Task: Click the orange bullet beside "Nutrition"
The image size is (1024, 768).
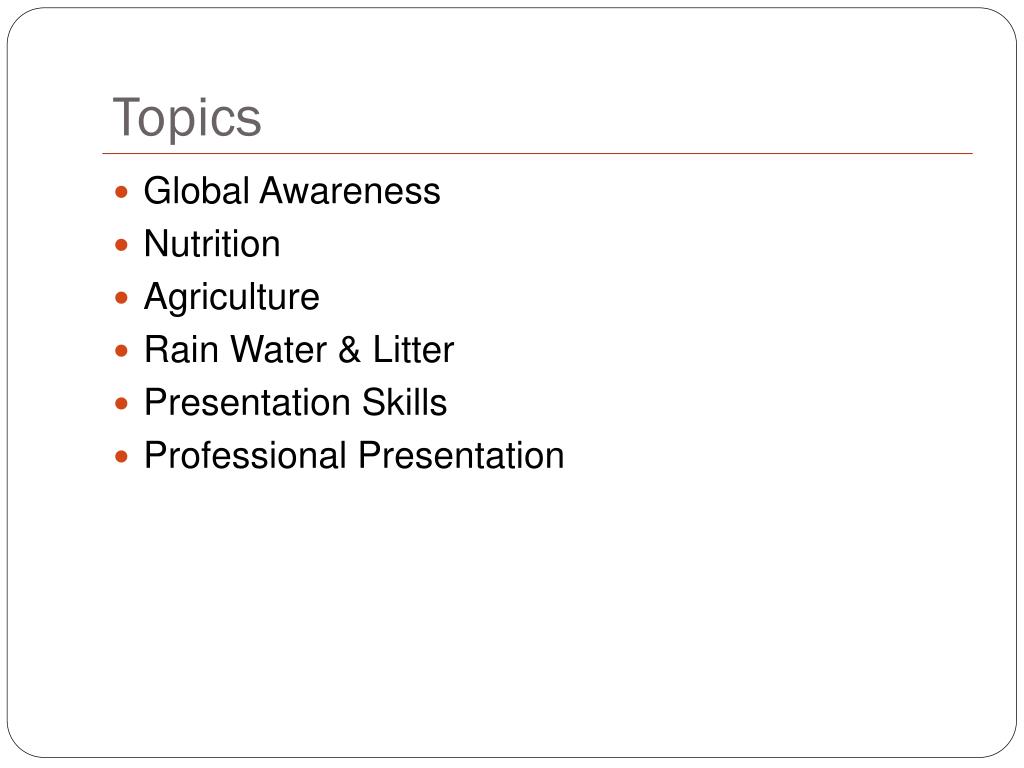Action: tap(121, 245)
